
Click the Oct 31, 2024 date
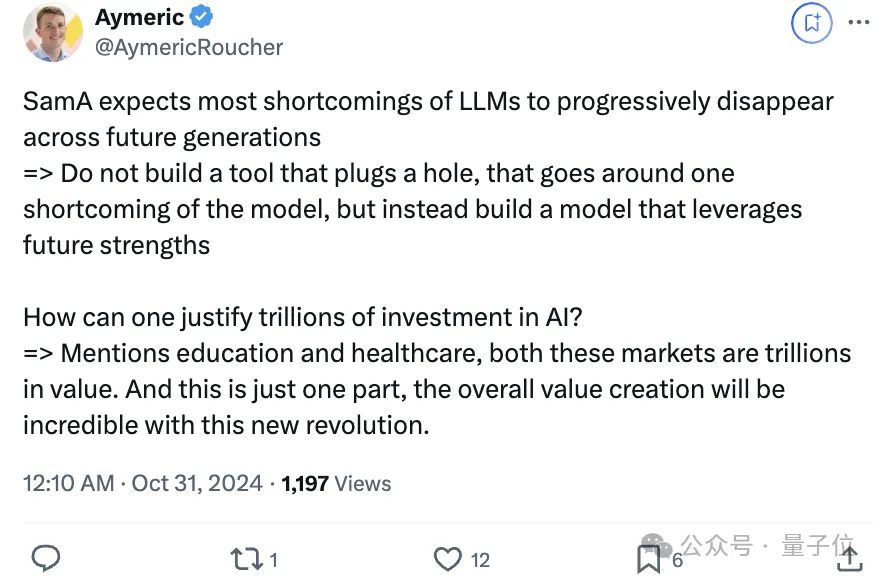tap(197, 484)
